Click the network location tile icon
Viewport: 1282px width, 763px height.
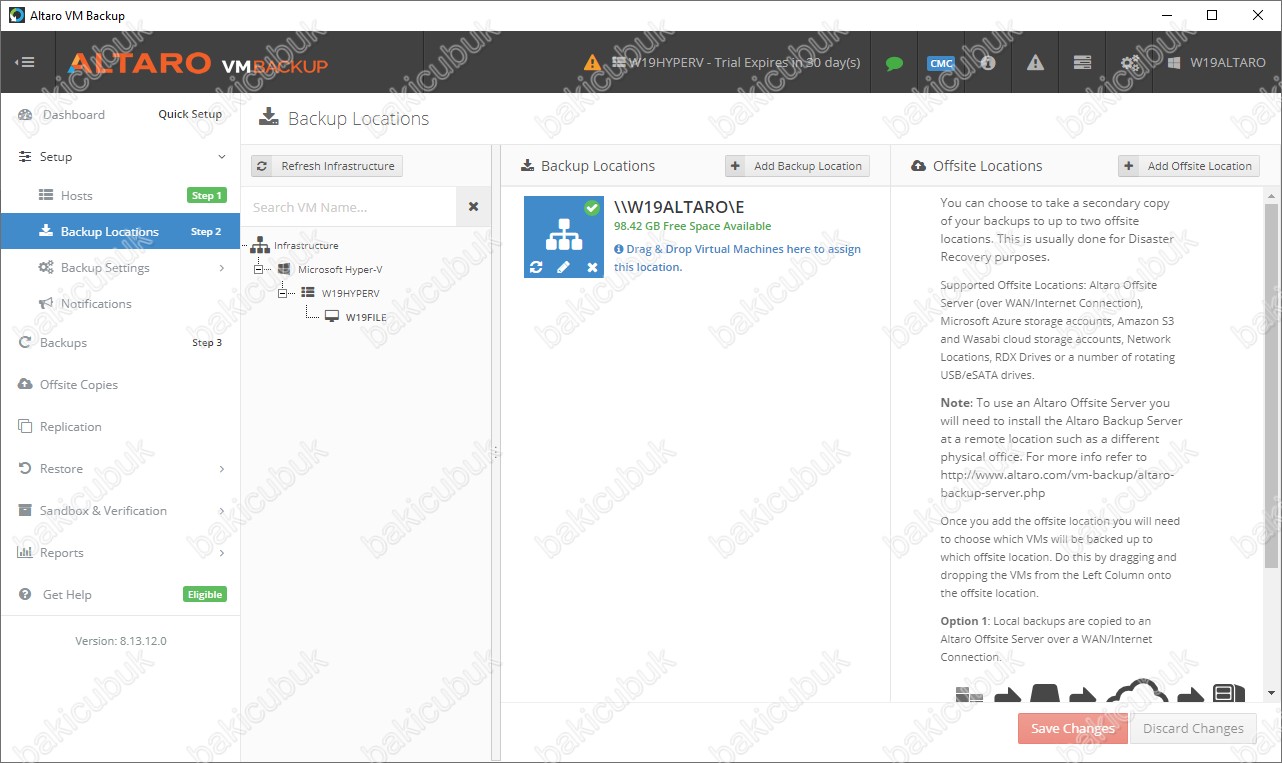[563, 236]
